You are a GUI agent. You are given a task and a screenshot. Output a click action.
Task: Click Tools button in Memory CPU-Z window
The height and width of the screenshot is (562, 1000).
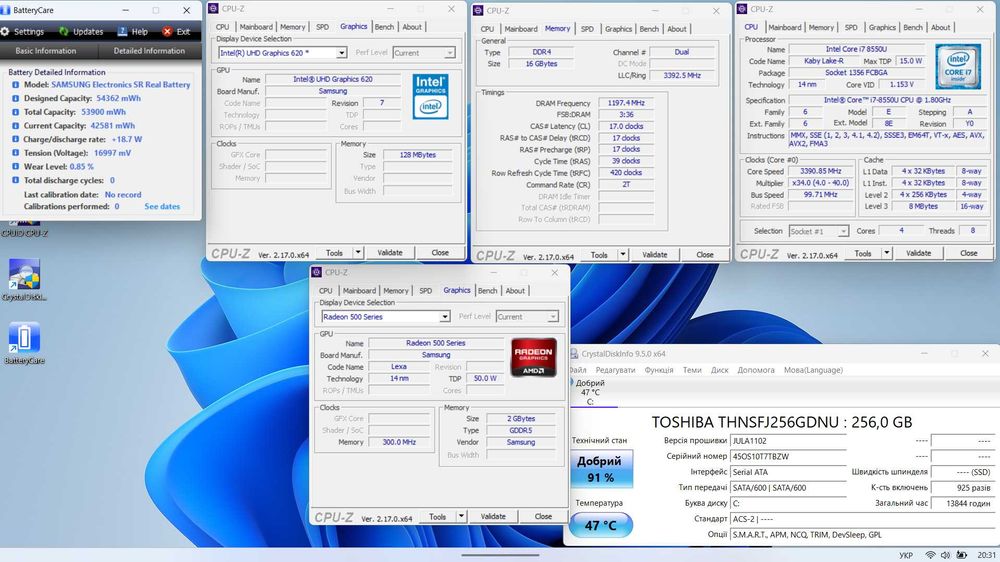pos(599,255)
